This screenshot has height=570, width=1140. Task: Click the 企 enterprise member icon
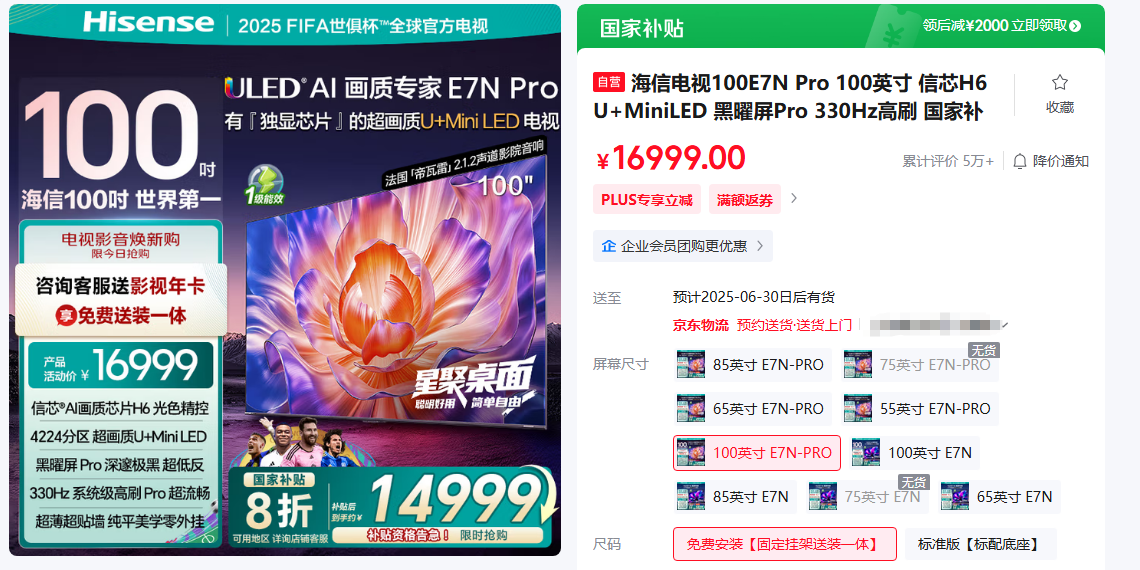point(609,246)
